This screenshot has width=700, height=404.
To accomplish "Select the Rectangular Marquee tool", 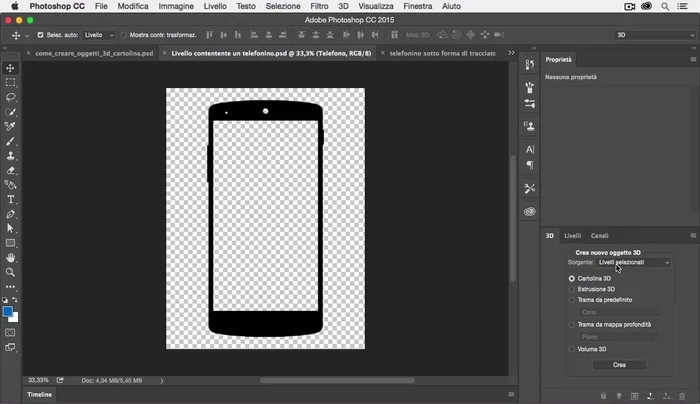I will tap(11, 83).
